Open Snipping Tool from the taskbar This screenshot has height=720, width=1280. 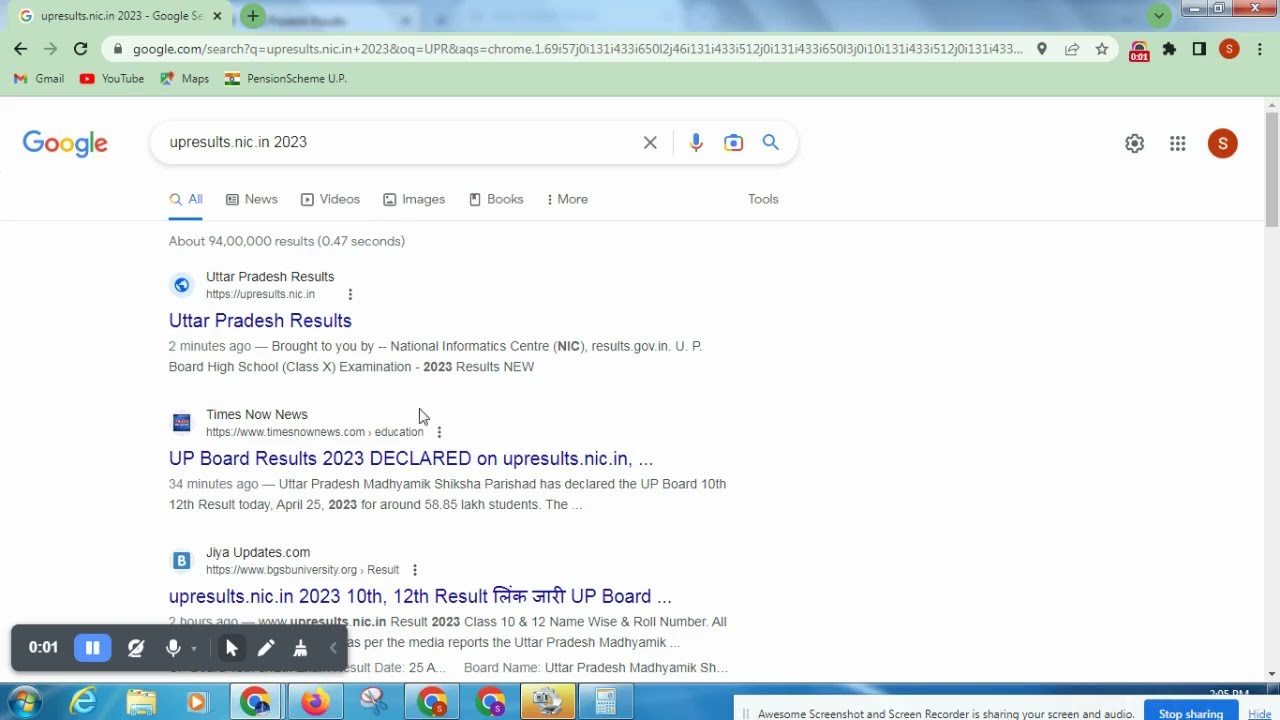374,702
